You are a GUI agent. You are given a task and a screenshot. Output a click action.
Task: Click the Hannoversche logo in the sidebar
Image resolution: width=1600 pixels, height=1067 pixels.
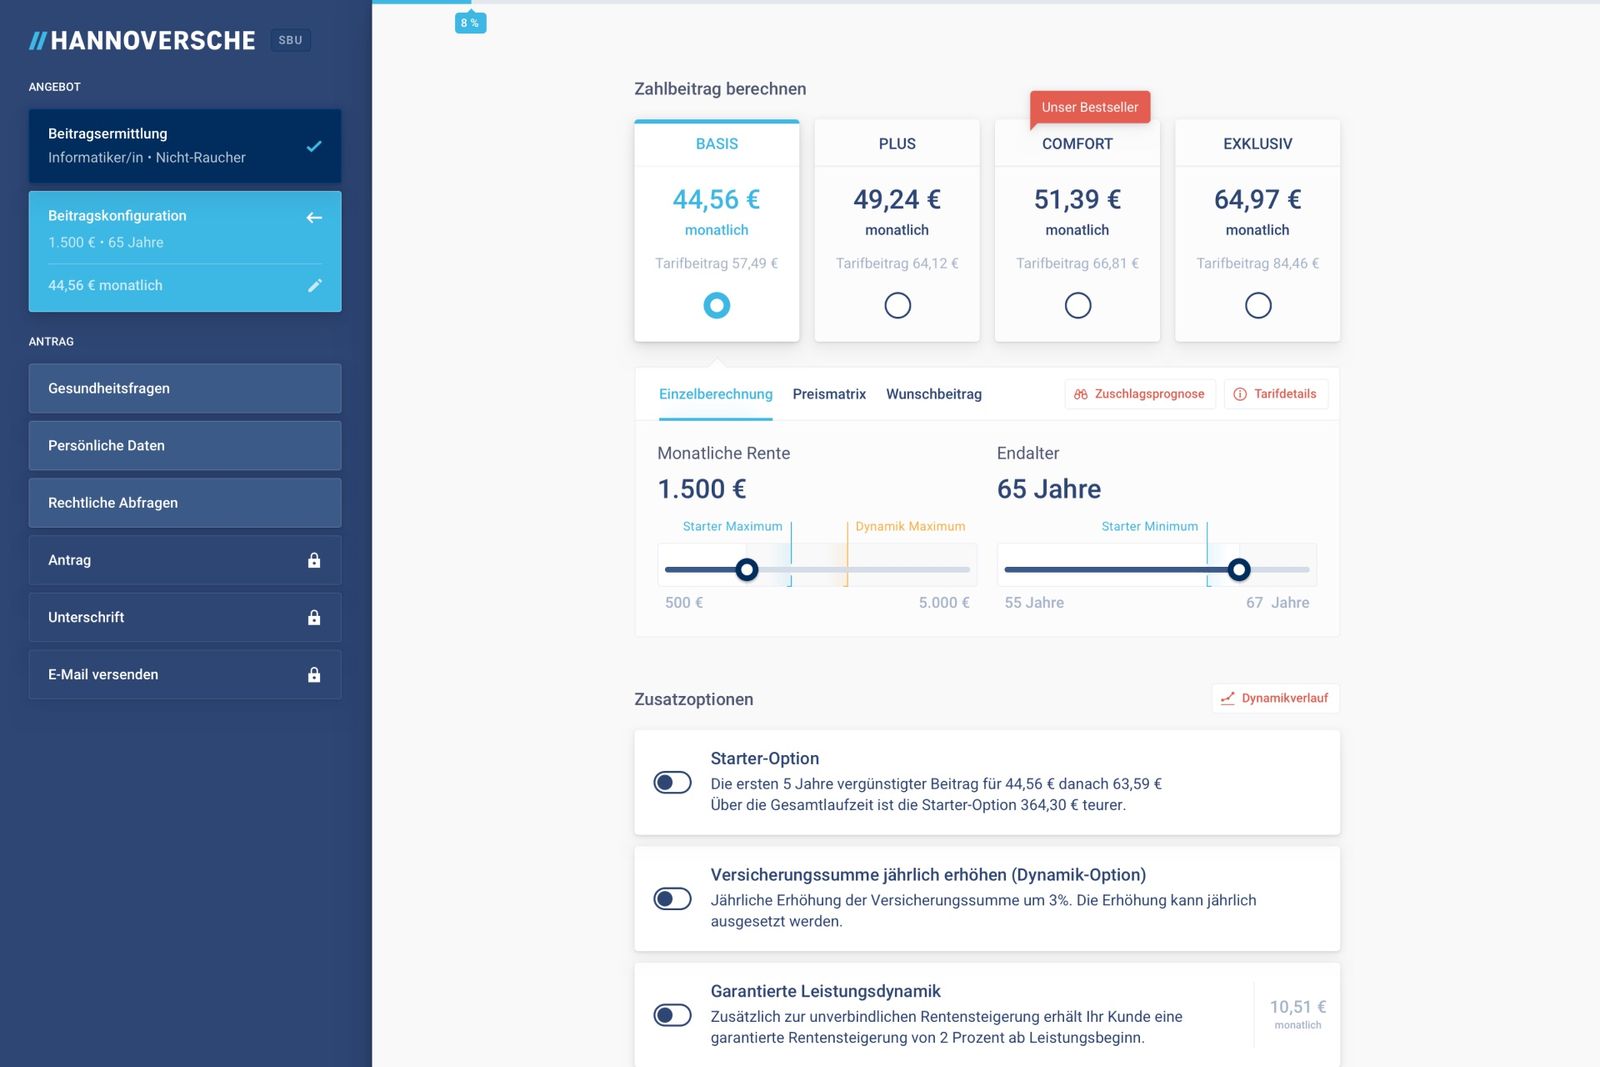[143, 41]
